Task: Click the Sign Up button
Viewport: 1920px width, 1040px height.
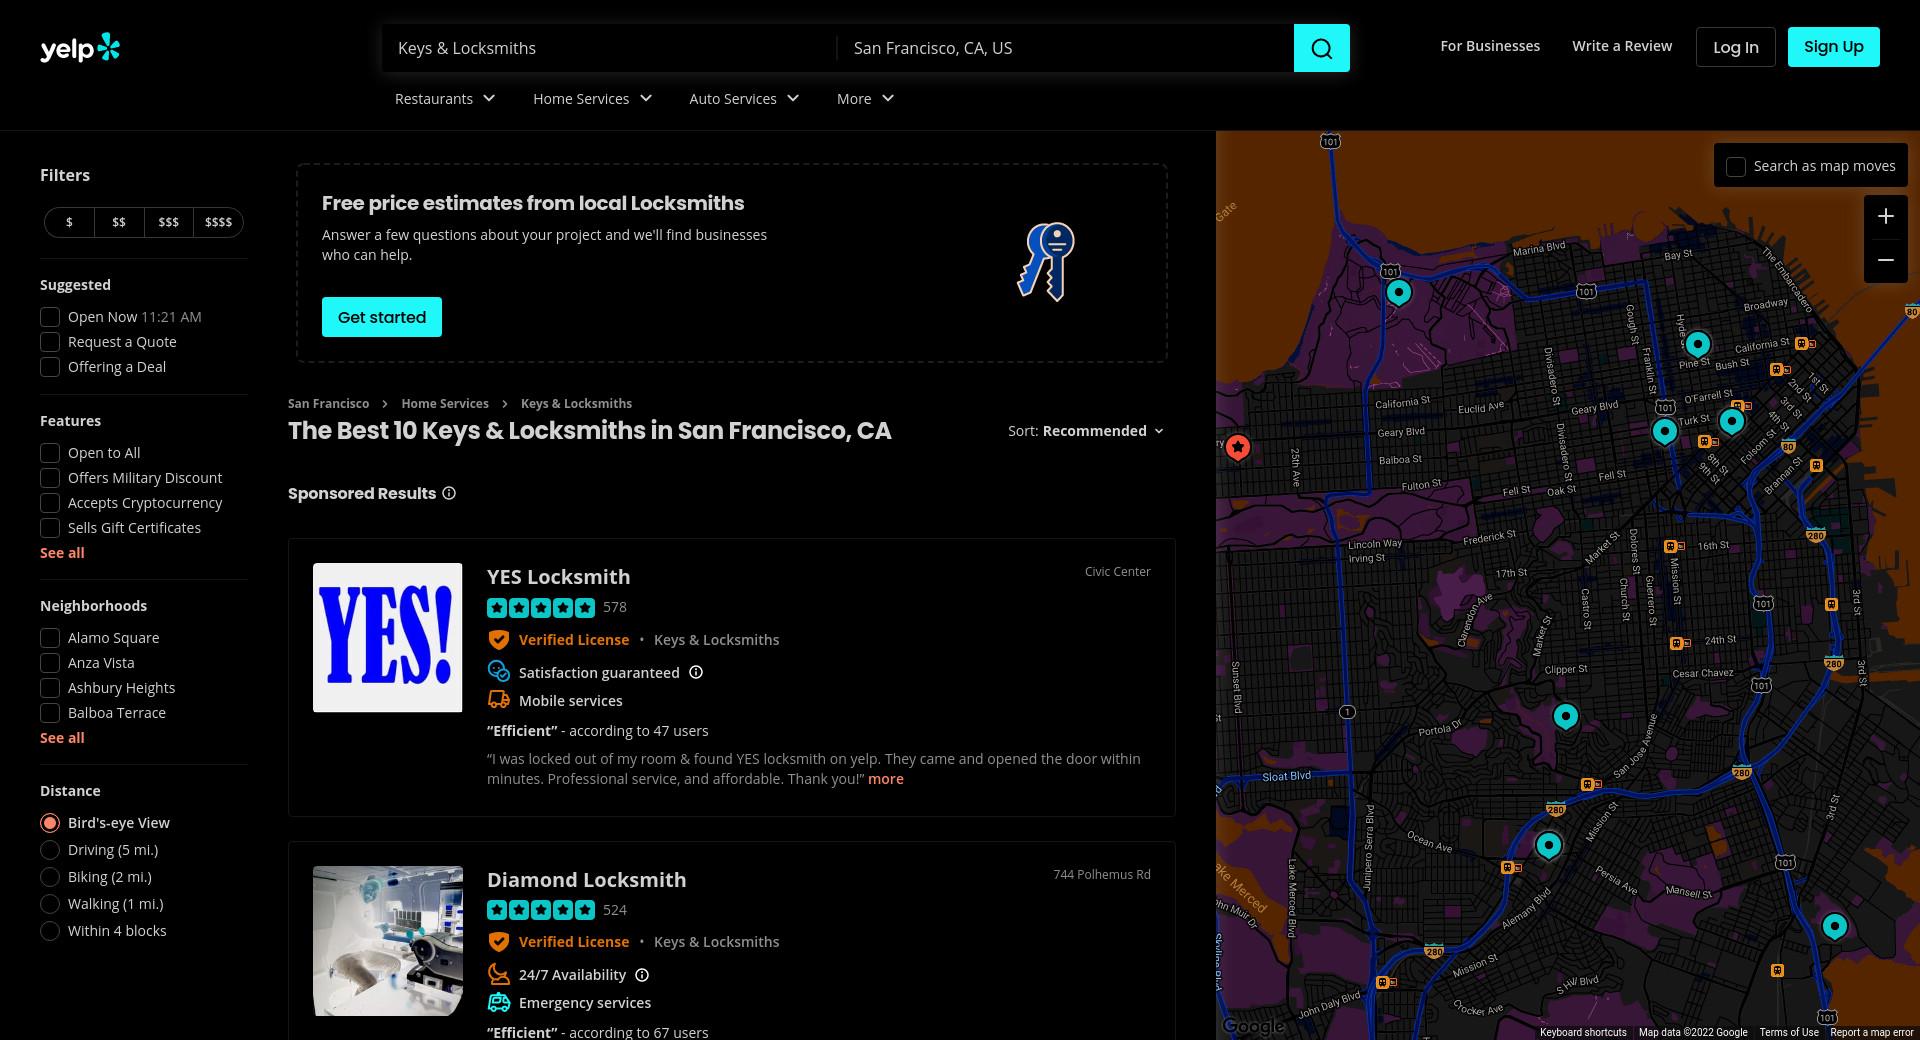Action: coord(1834,47)
